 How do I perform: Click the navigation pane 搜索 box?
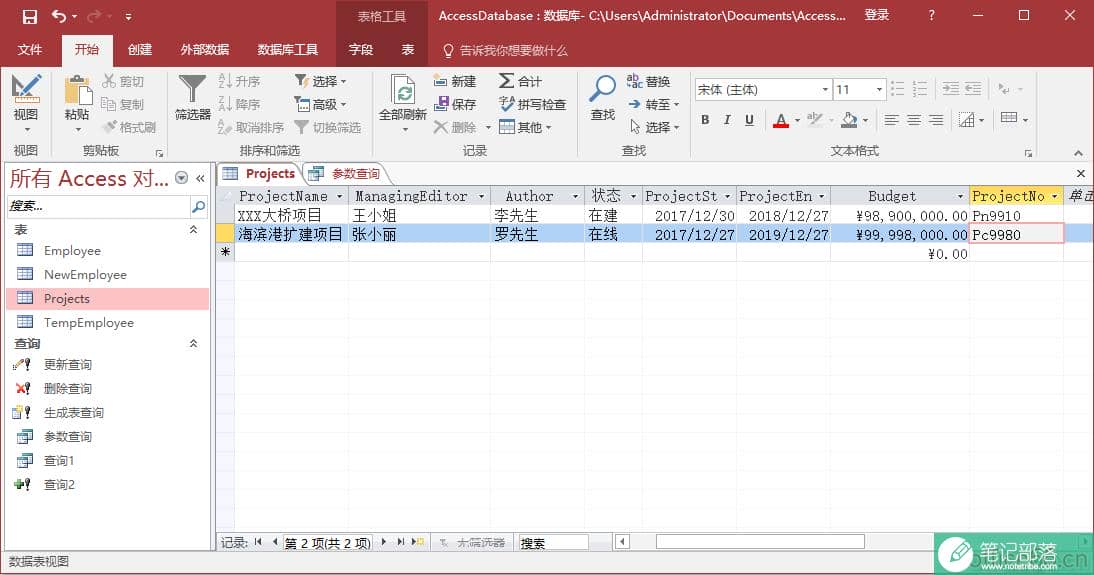pyautogui.click(x=98, y=206)
